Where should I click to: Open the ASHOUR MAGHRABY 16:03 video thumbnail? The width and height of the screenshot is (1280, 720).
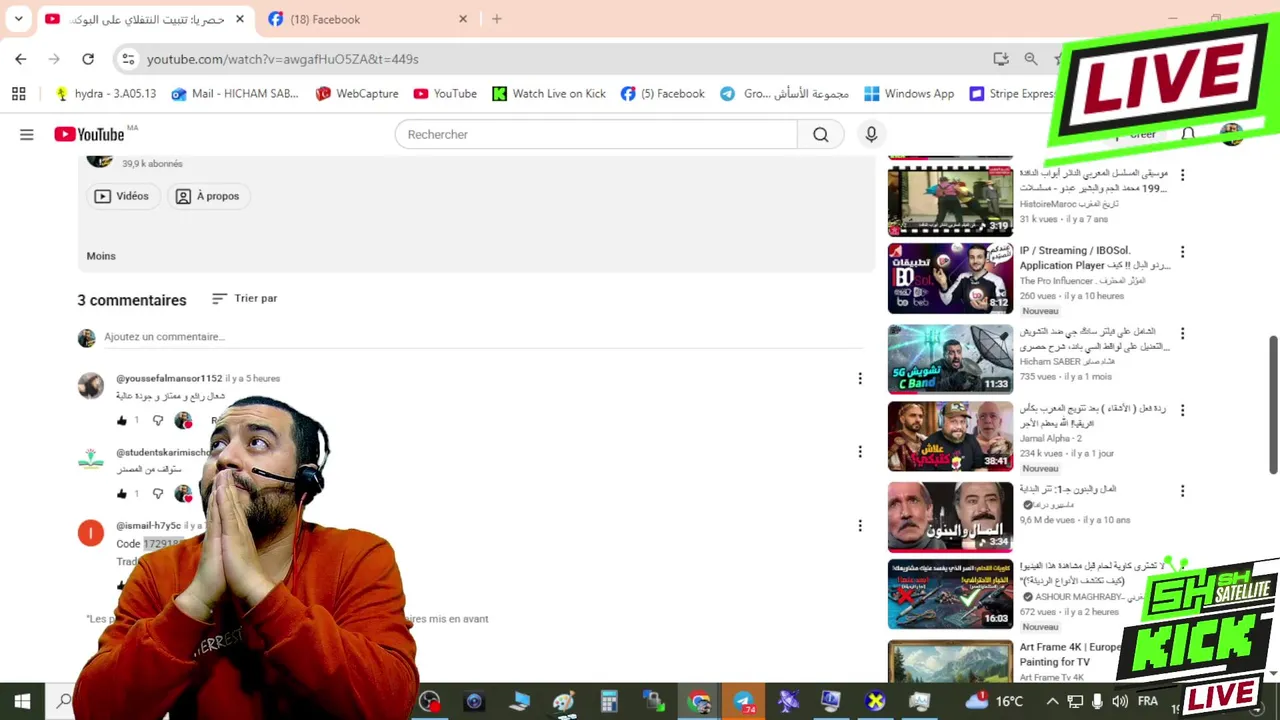tap(950, 594)
